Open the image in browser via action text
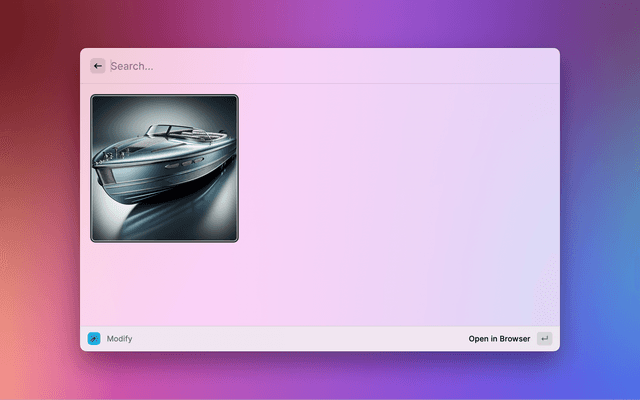The width and height of the screenshot is (640, 400). click(x=499, y=339)
